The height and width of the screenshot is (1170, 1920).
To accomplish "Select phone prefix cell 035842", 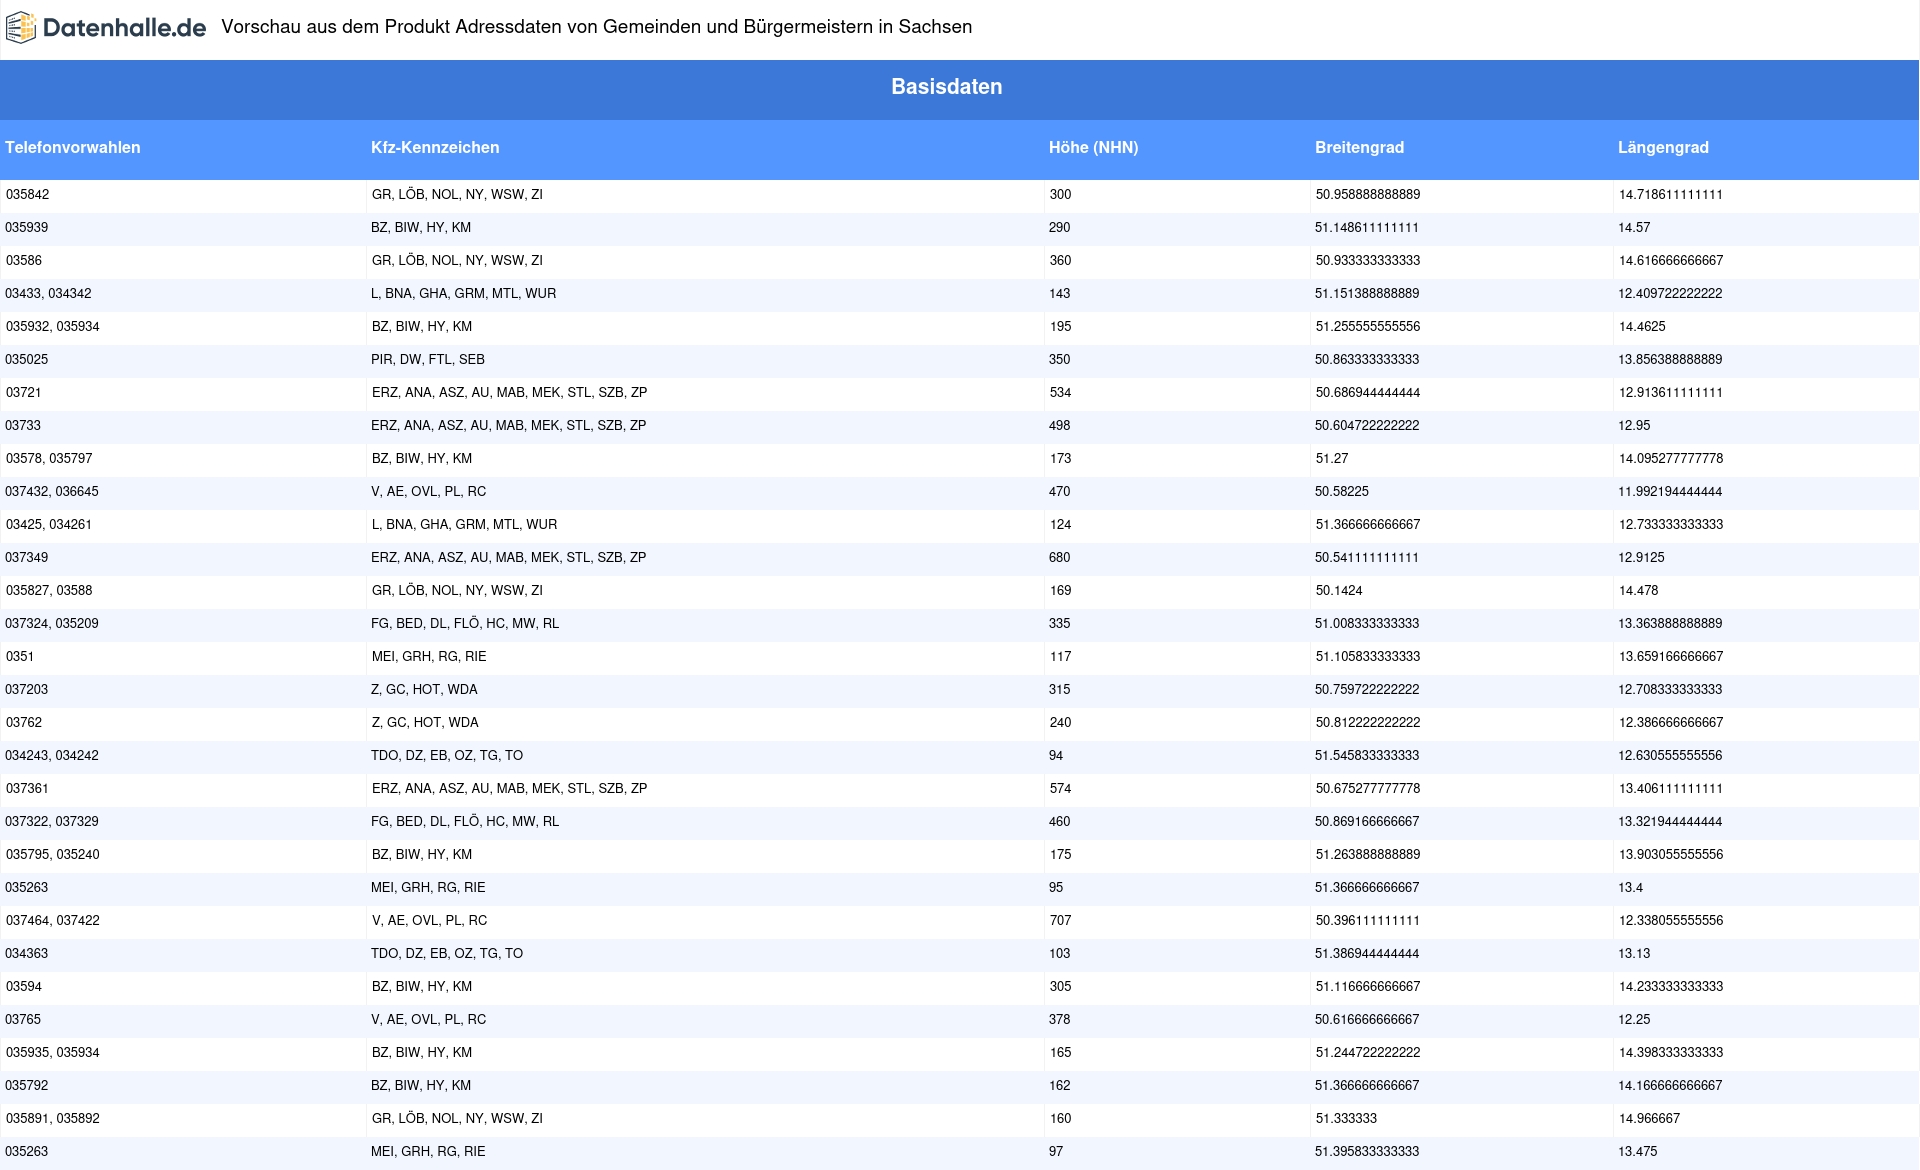I will point(27,195).
